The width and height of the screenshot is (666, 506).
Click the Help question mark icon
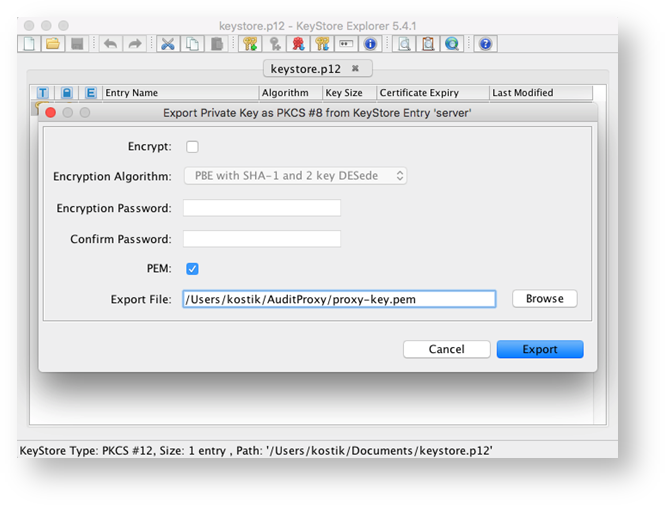[x=485, y=44]
